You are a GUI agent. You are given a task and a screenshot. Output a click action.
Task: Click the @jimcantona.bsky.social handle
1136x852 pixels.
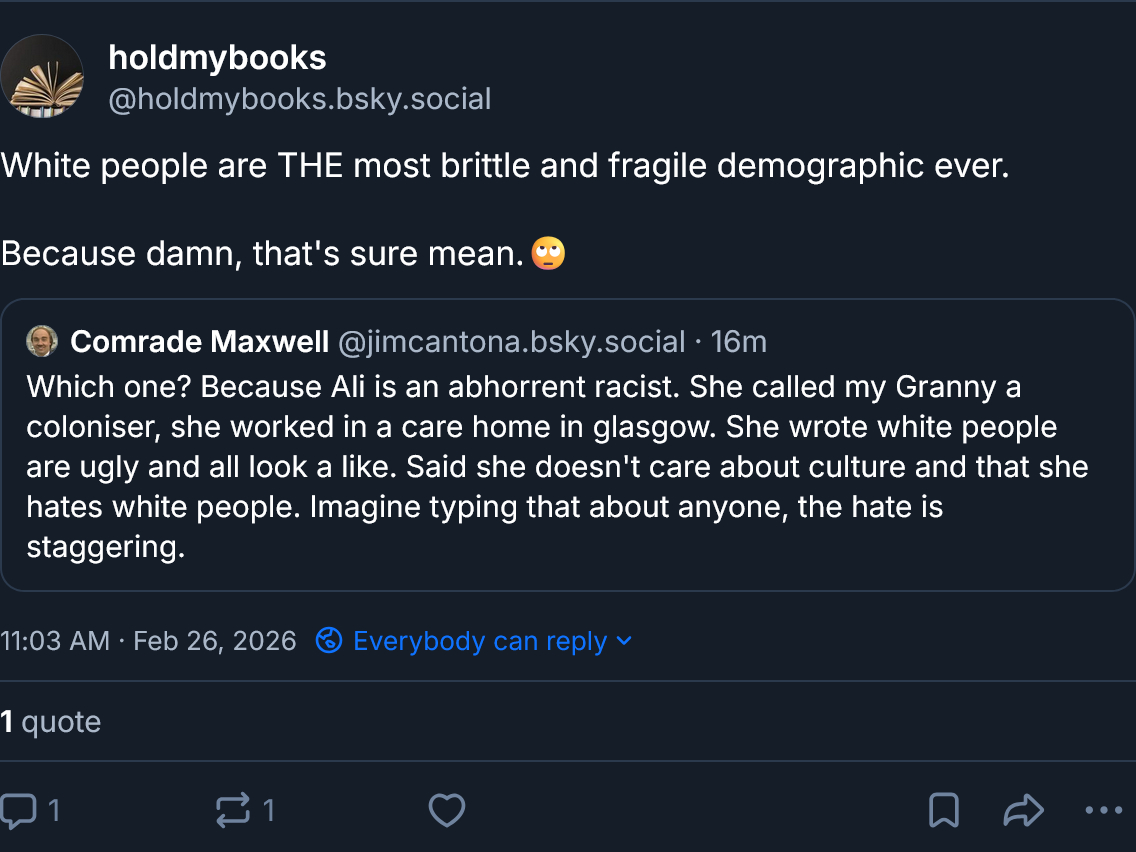click(x=512, y=342)
